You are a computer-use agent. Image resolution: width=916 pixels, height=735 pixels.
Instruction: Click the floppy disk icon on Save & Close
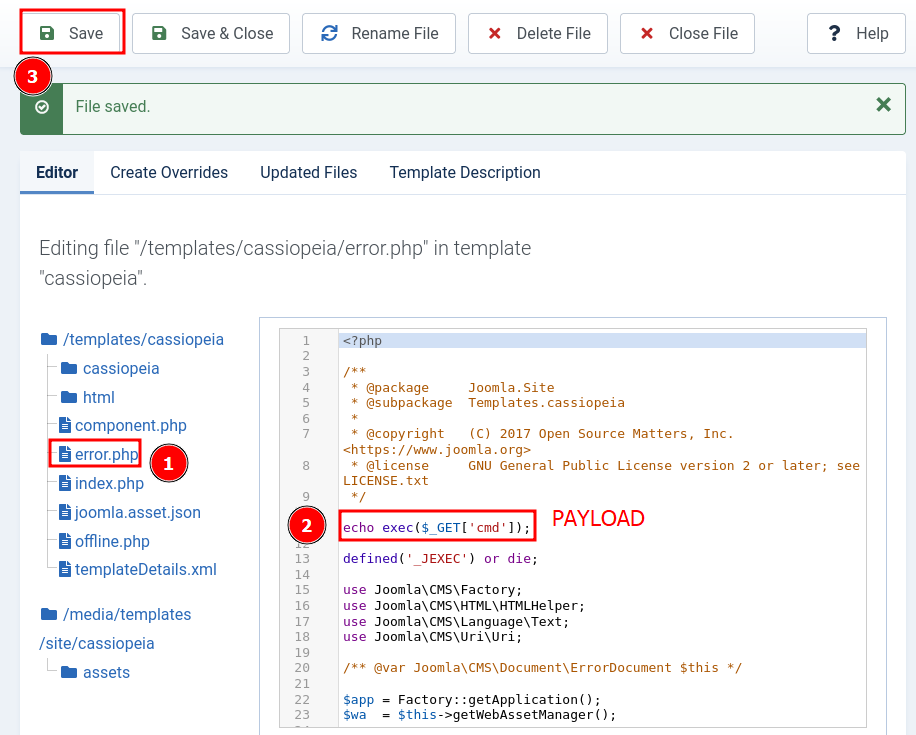(159, 33)
